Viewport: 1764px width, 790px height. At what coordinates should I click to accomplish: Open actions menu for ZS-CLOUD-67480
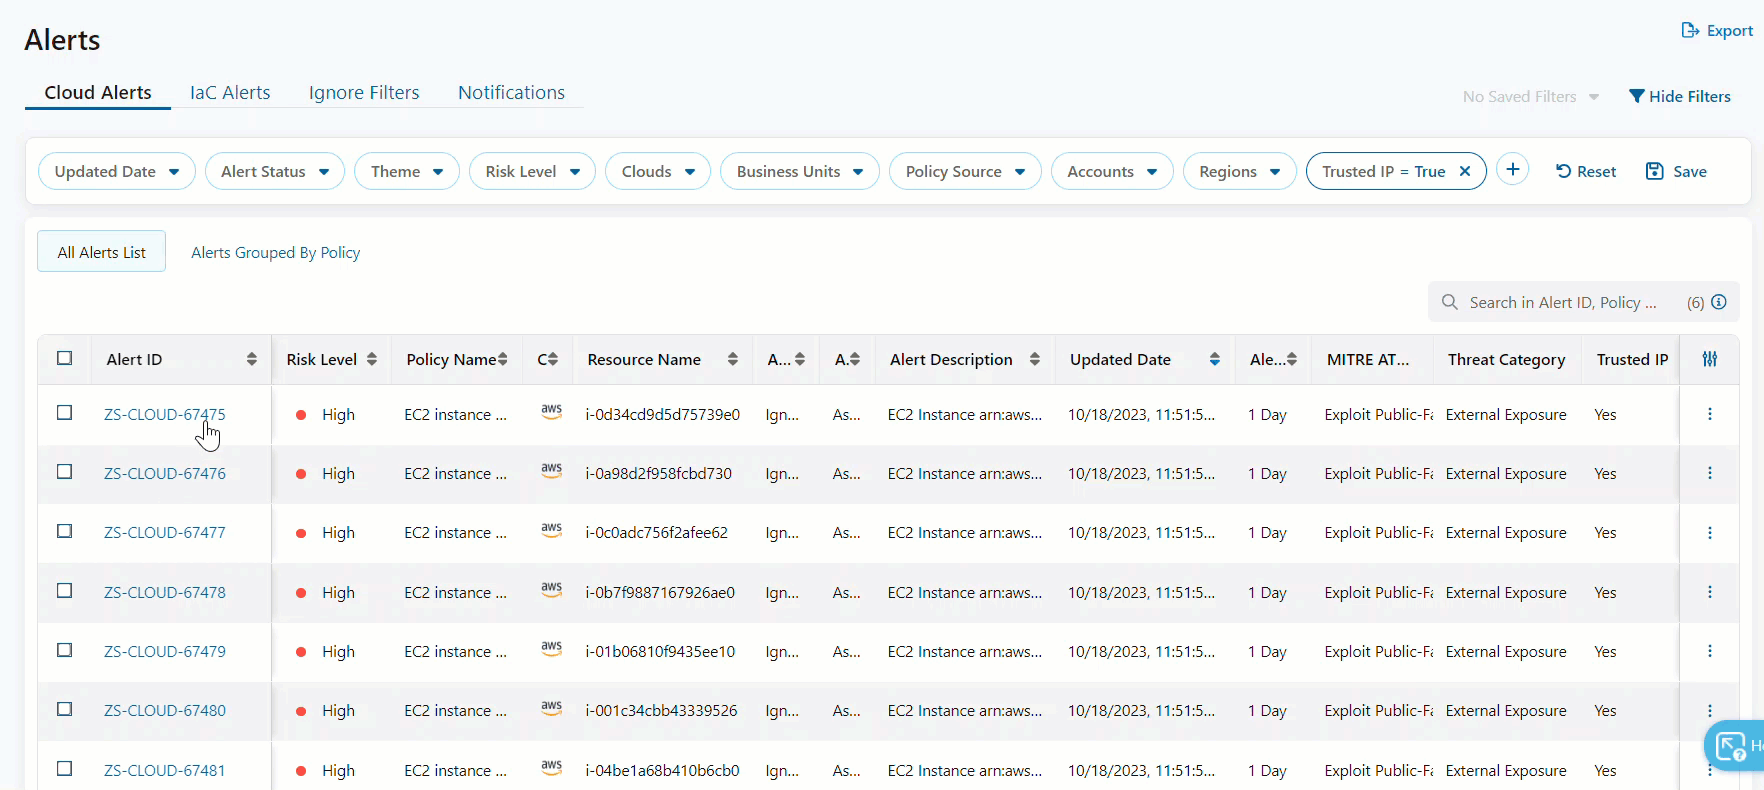click(x=1710, y=710)
